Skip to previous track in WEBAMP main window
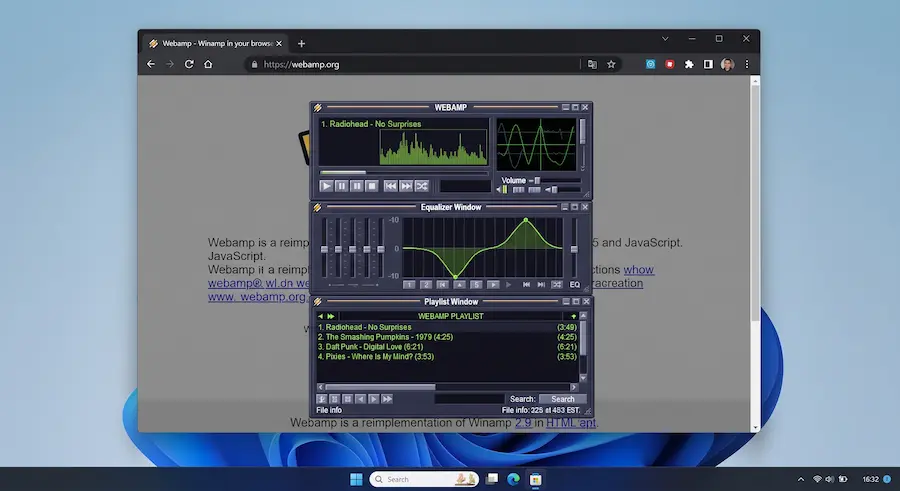 390,186
